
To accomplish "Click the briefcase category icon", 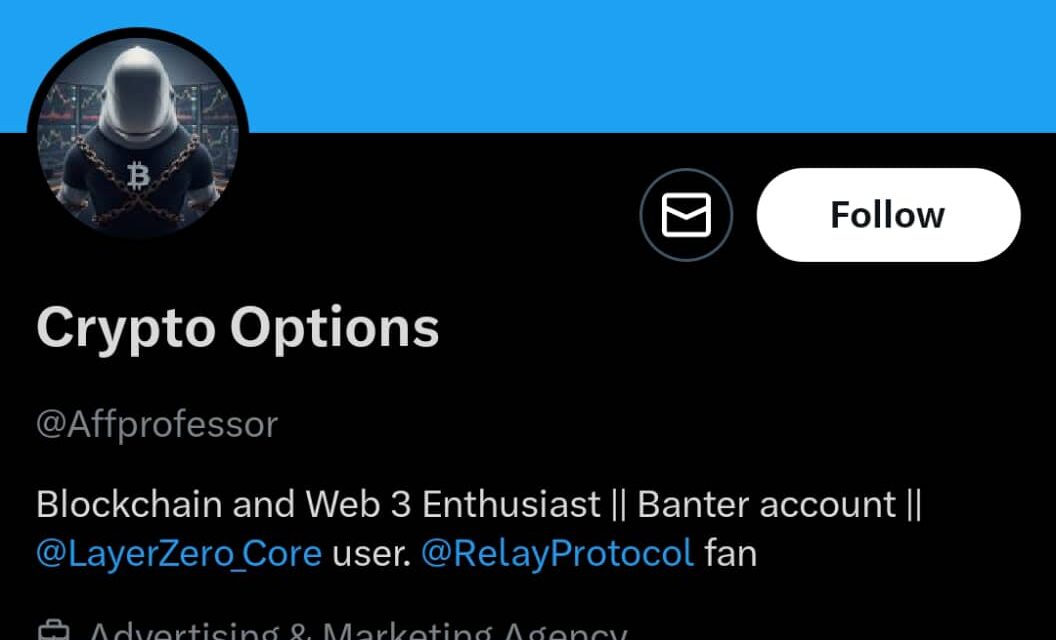I will (x=53, y=631).
